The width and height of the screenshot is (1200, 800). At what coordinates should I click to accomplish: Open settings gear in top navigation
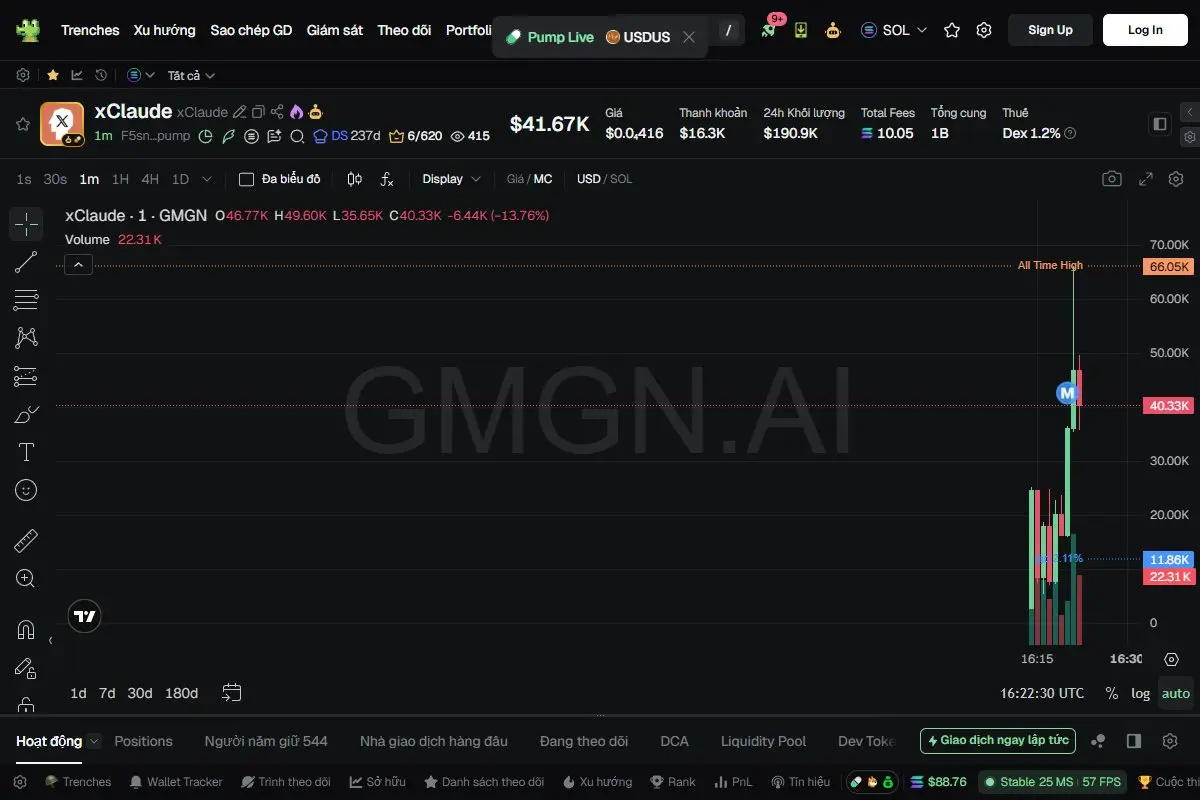[984, 30]
